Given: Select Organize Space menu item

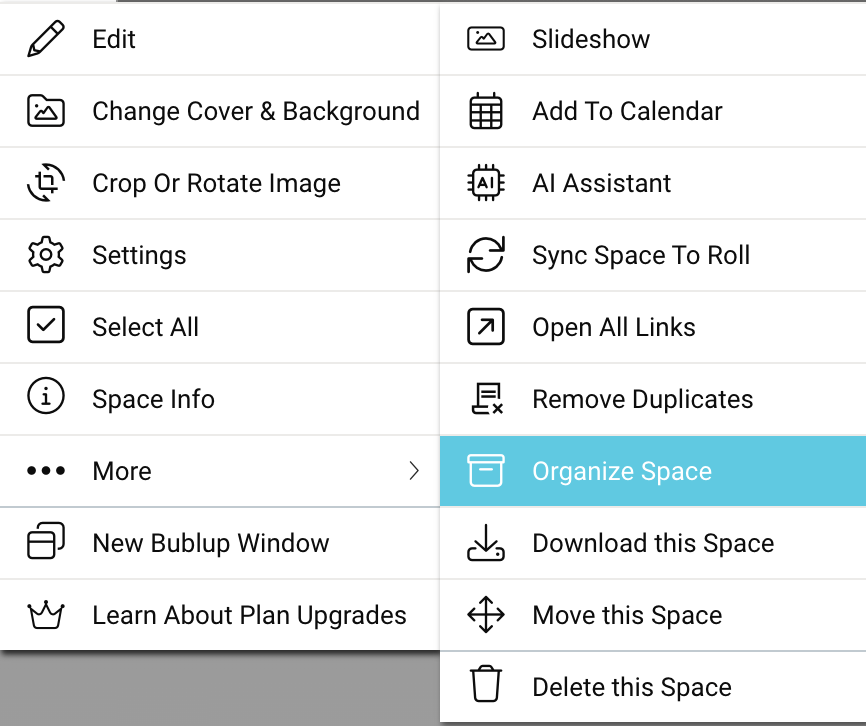Looking at the screenshot, I should [x=621, y=471].
